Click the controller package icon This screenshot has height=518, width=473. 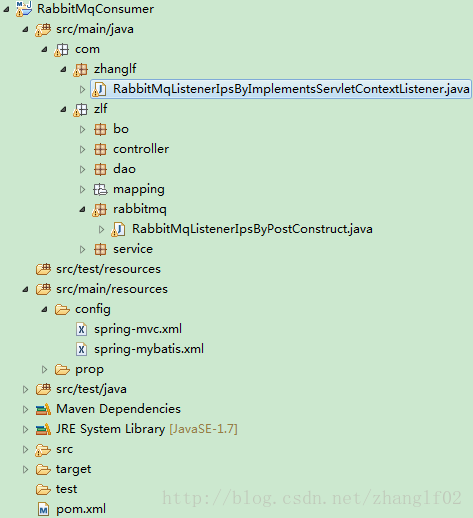coord(100,149)
